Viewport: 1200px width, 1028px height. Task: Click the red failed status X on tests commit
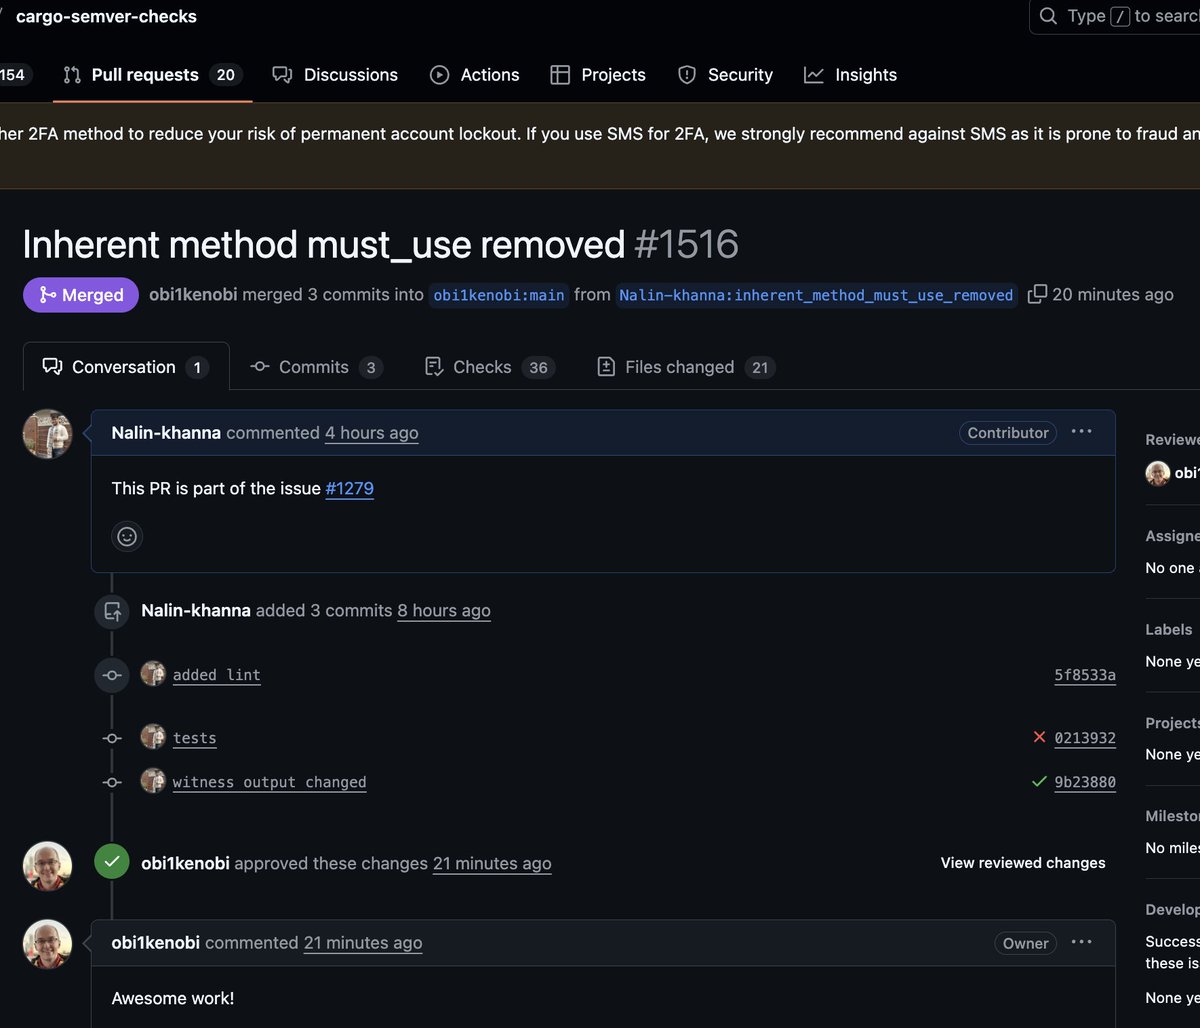coord(1039,737)
